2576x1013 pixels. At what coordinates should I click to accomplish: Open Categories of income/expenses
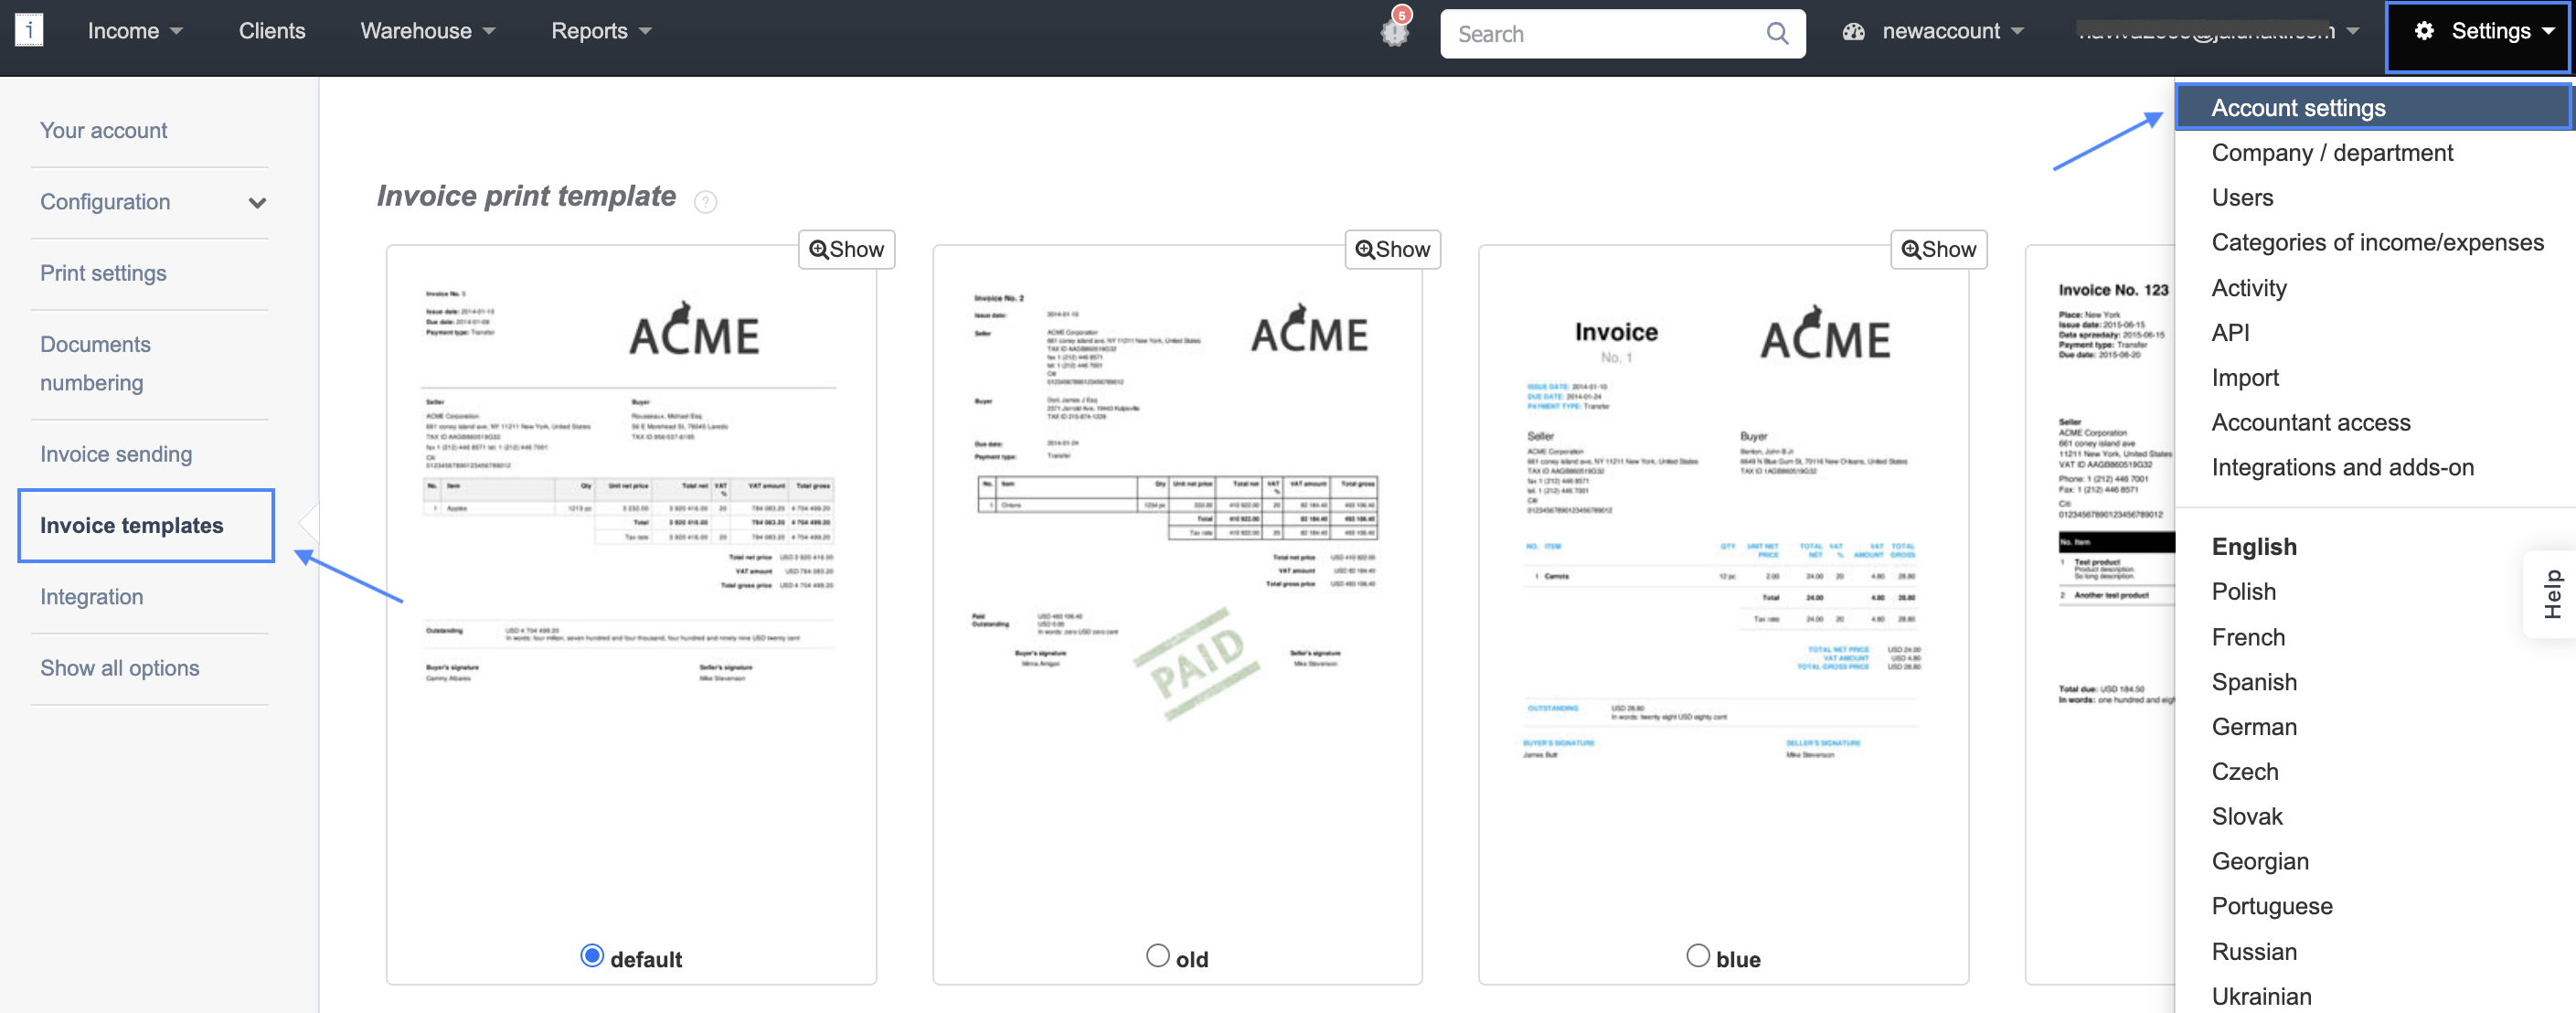(2377, 242)
